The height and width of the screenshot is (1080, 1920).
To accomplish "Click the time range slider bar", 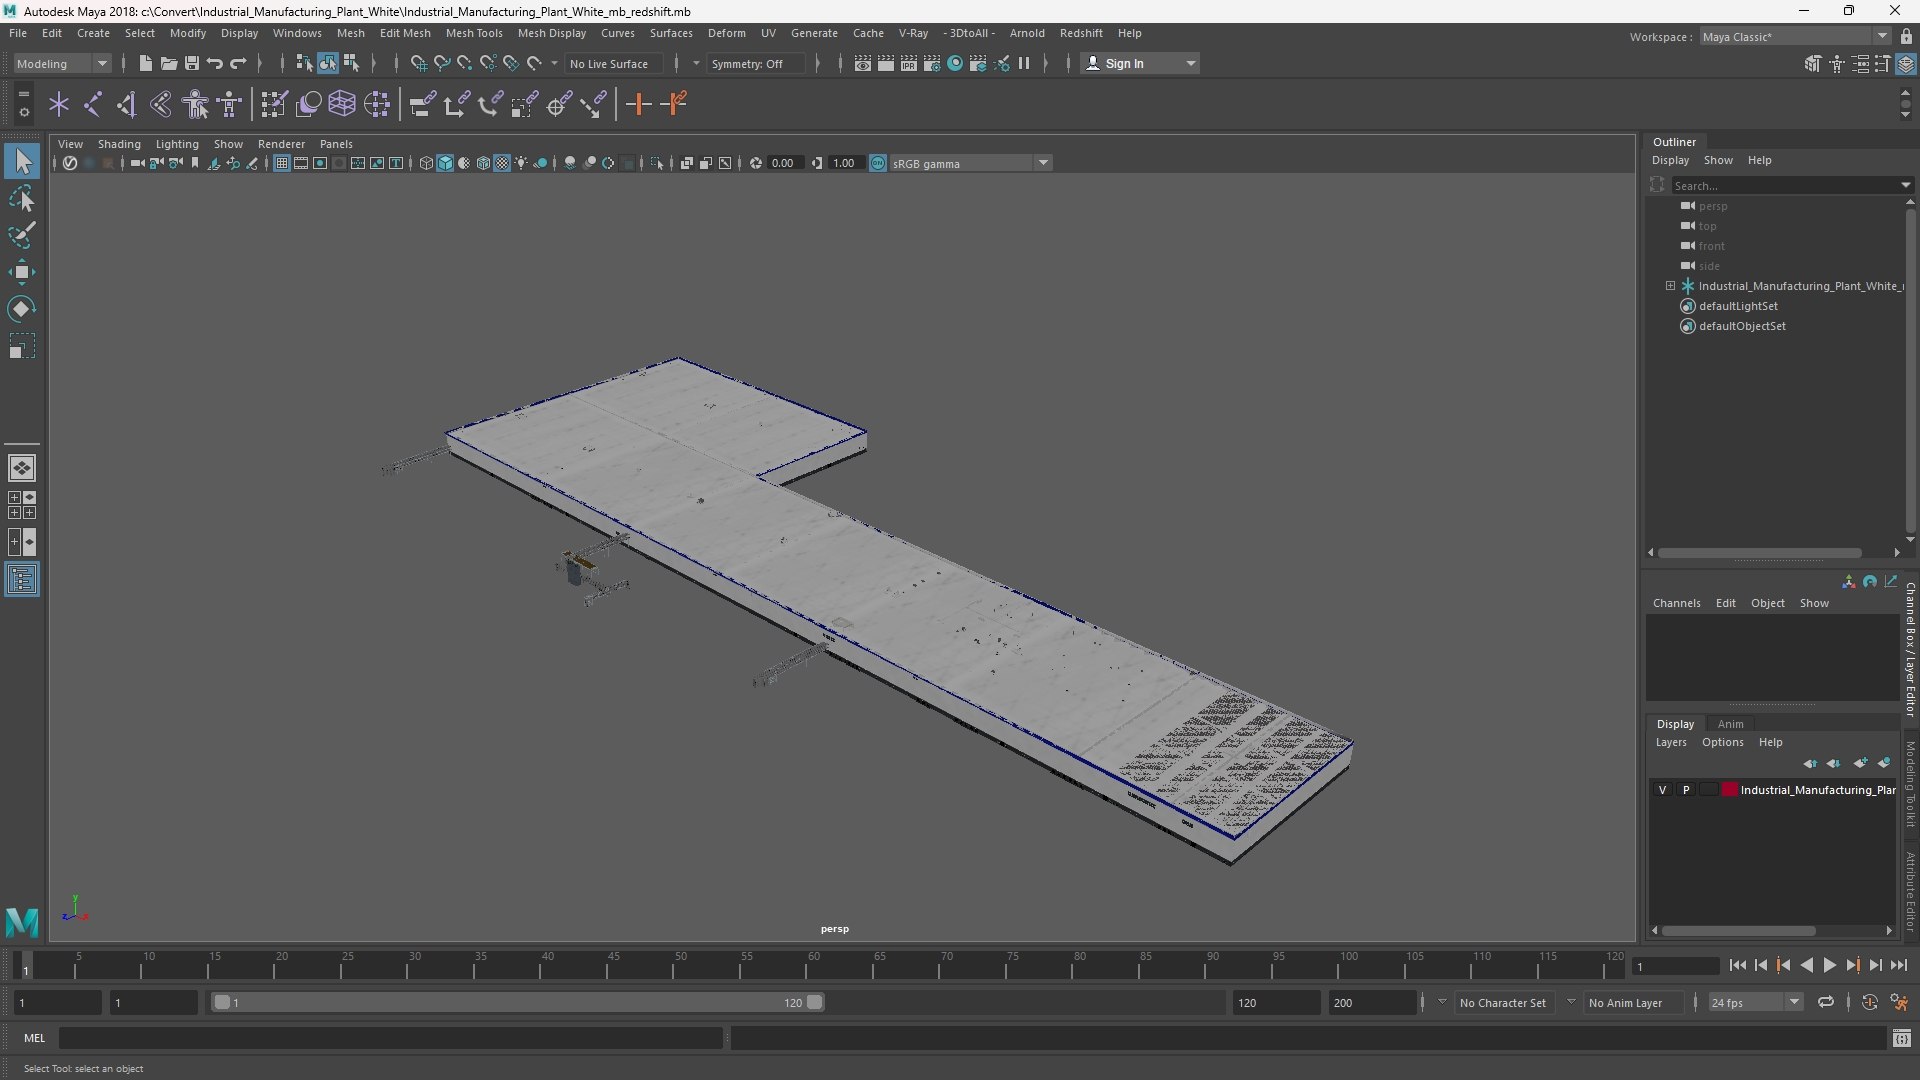I will pyautogui.click(x=517, y=1002).
